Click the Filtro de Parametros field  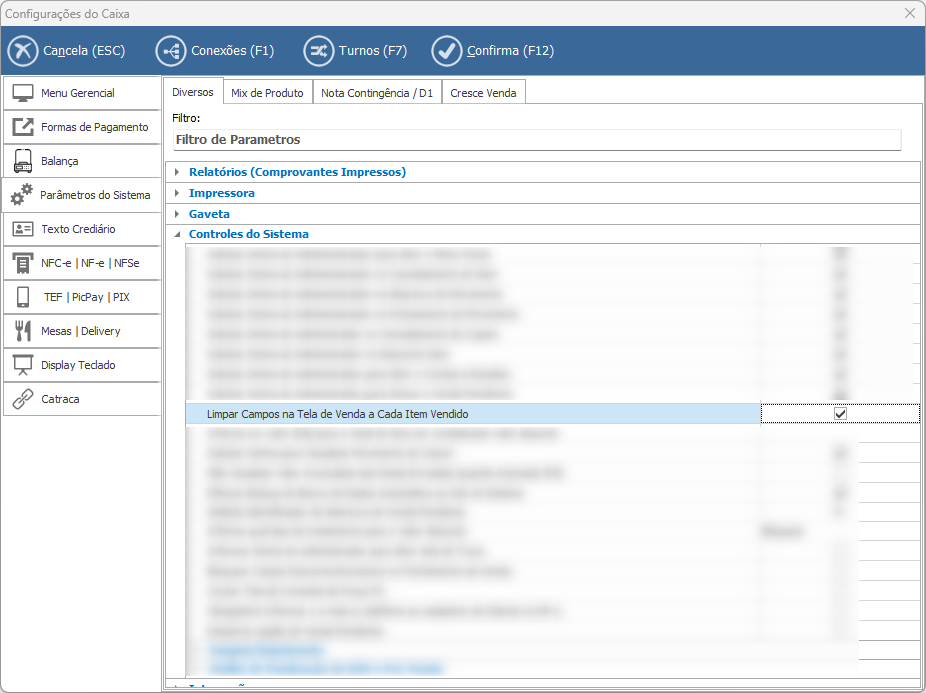[536, 140]
